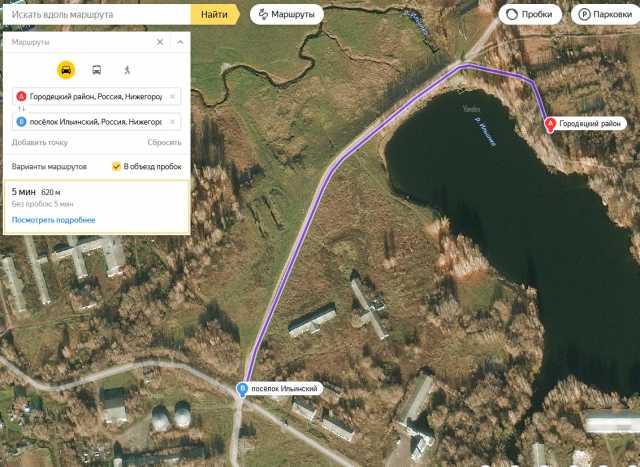Open the 5 мин 620 м route card
The width and height of the screenshot is (640, 467).
97,207
